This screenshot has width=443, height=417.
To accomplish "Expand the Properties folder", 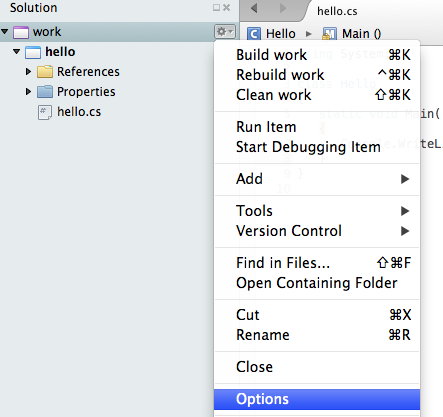I will click(28, 91).
